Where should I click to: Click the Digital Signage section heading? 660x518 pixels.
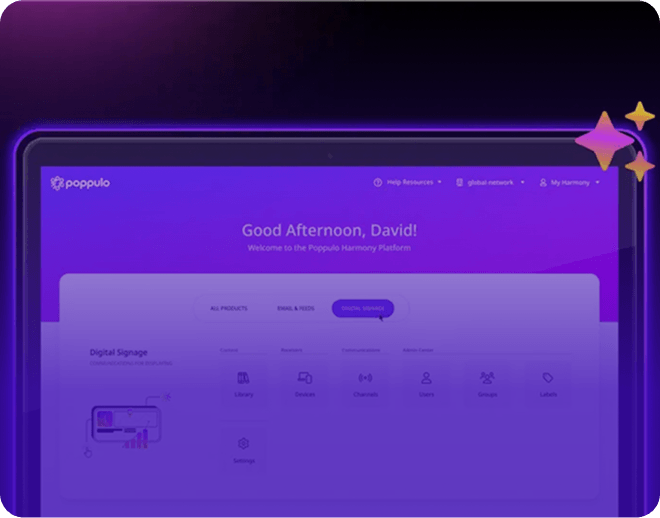point(118,352)
